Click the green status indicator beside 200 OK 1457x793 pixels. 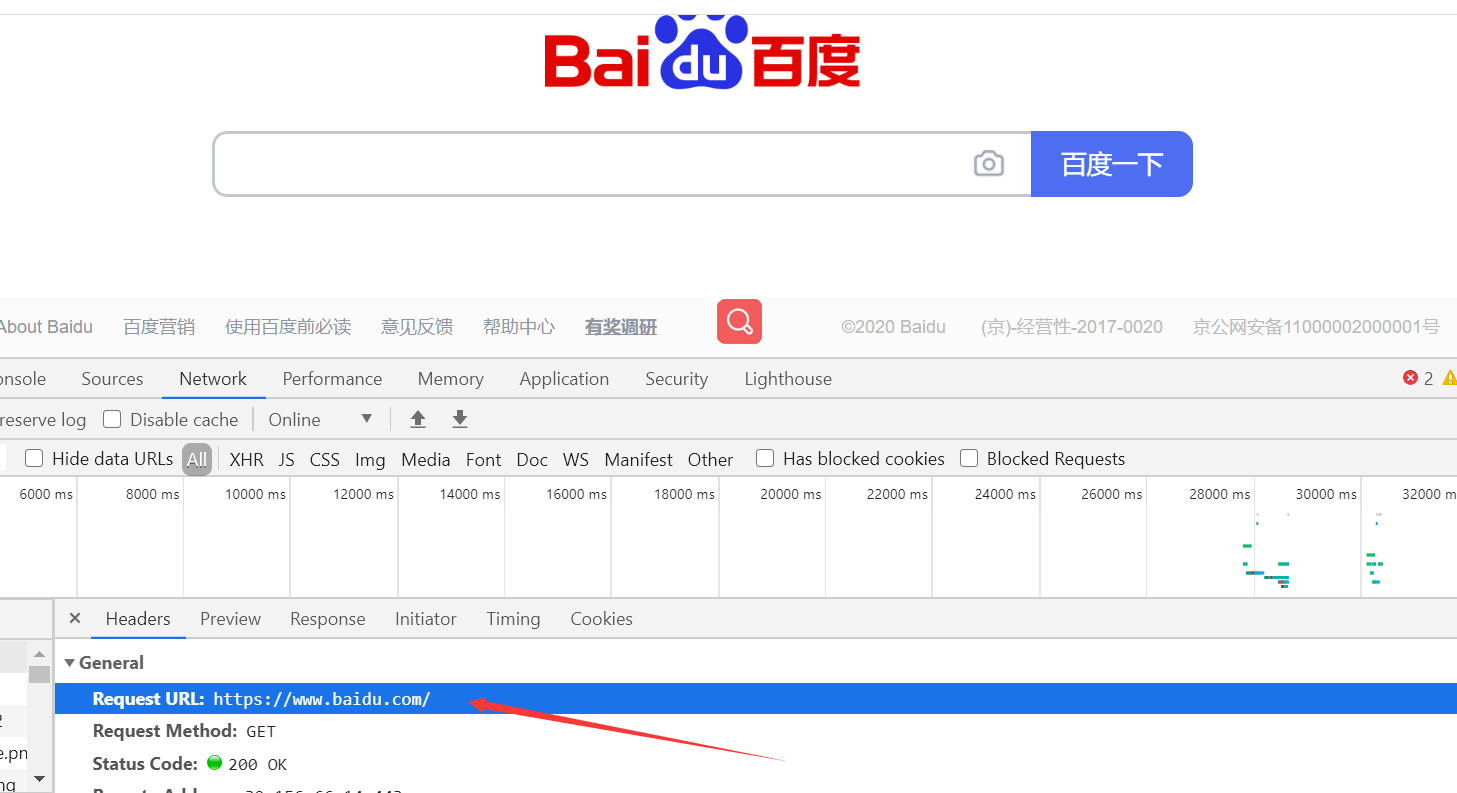[215, 763]
